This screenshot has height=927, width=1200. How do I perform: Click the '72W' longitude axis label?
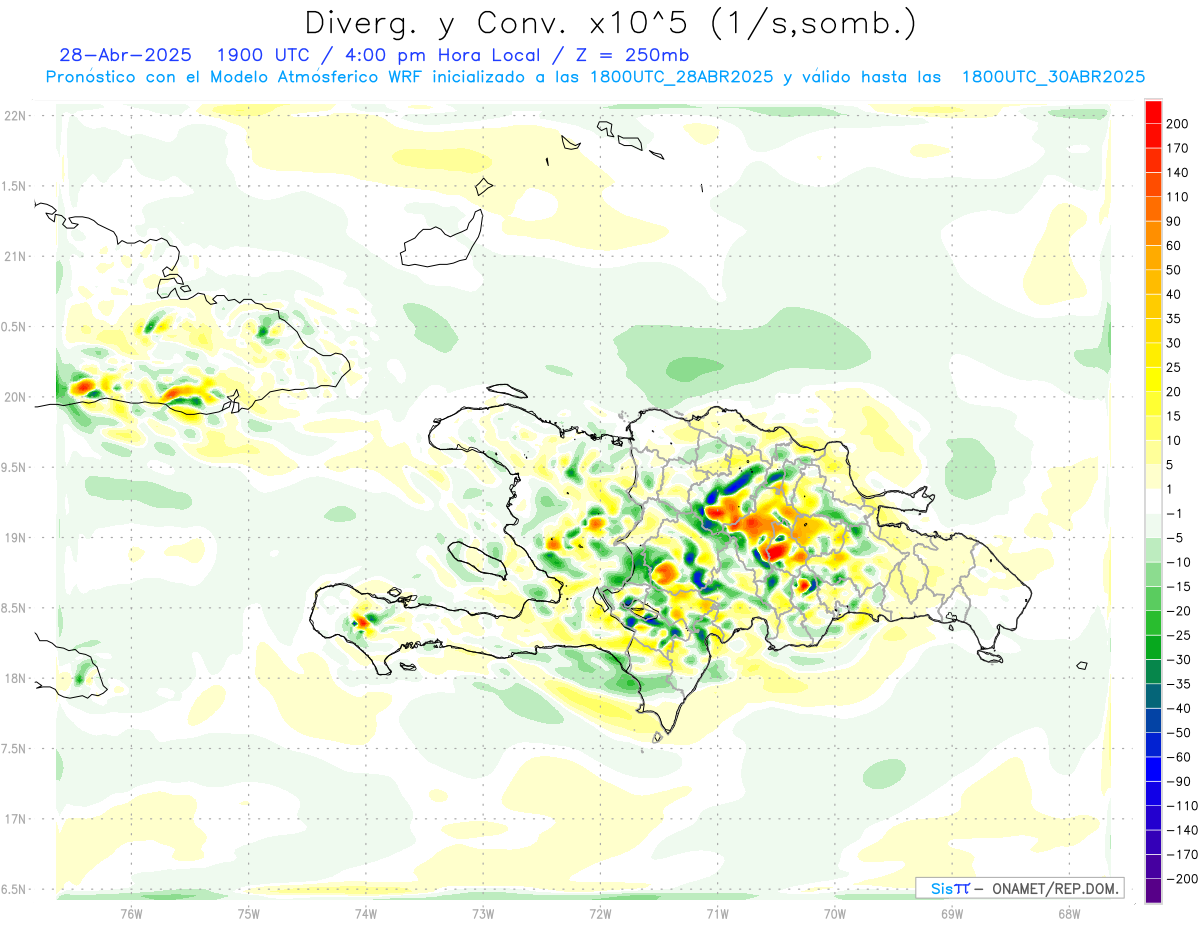(599, 914)
